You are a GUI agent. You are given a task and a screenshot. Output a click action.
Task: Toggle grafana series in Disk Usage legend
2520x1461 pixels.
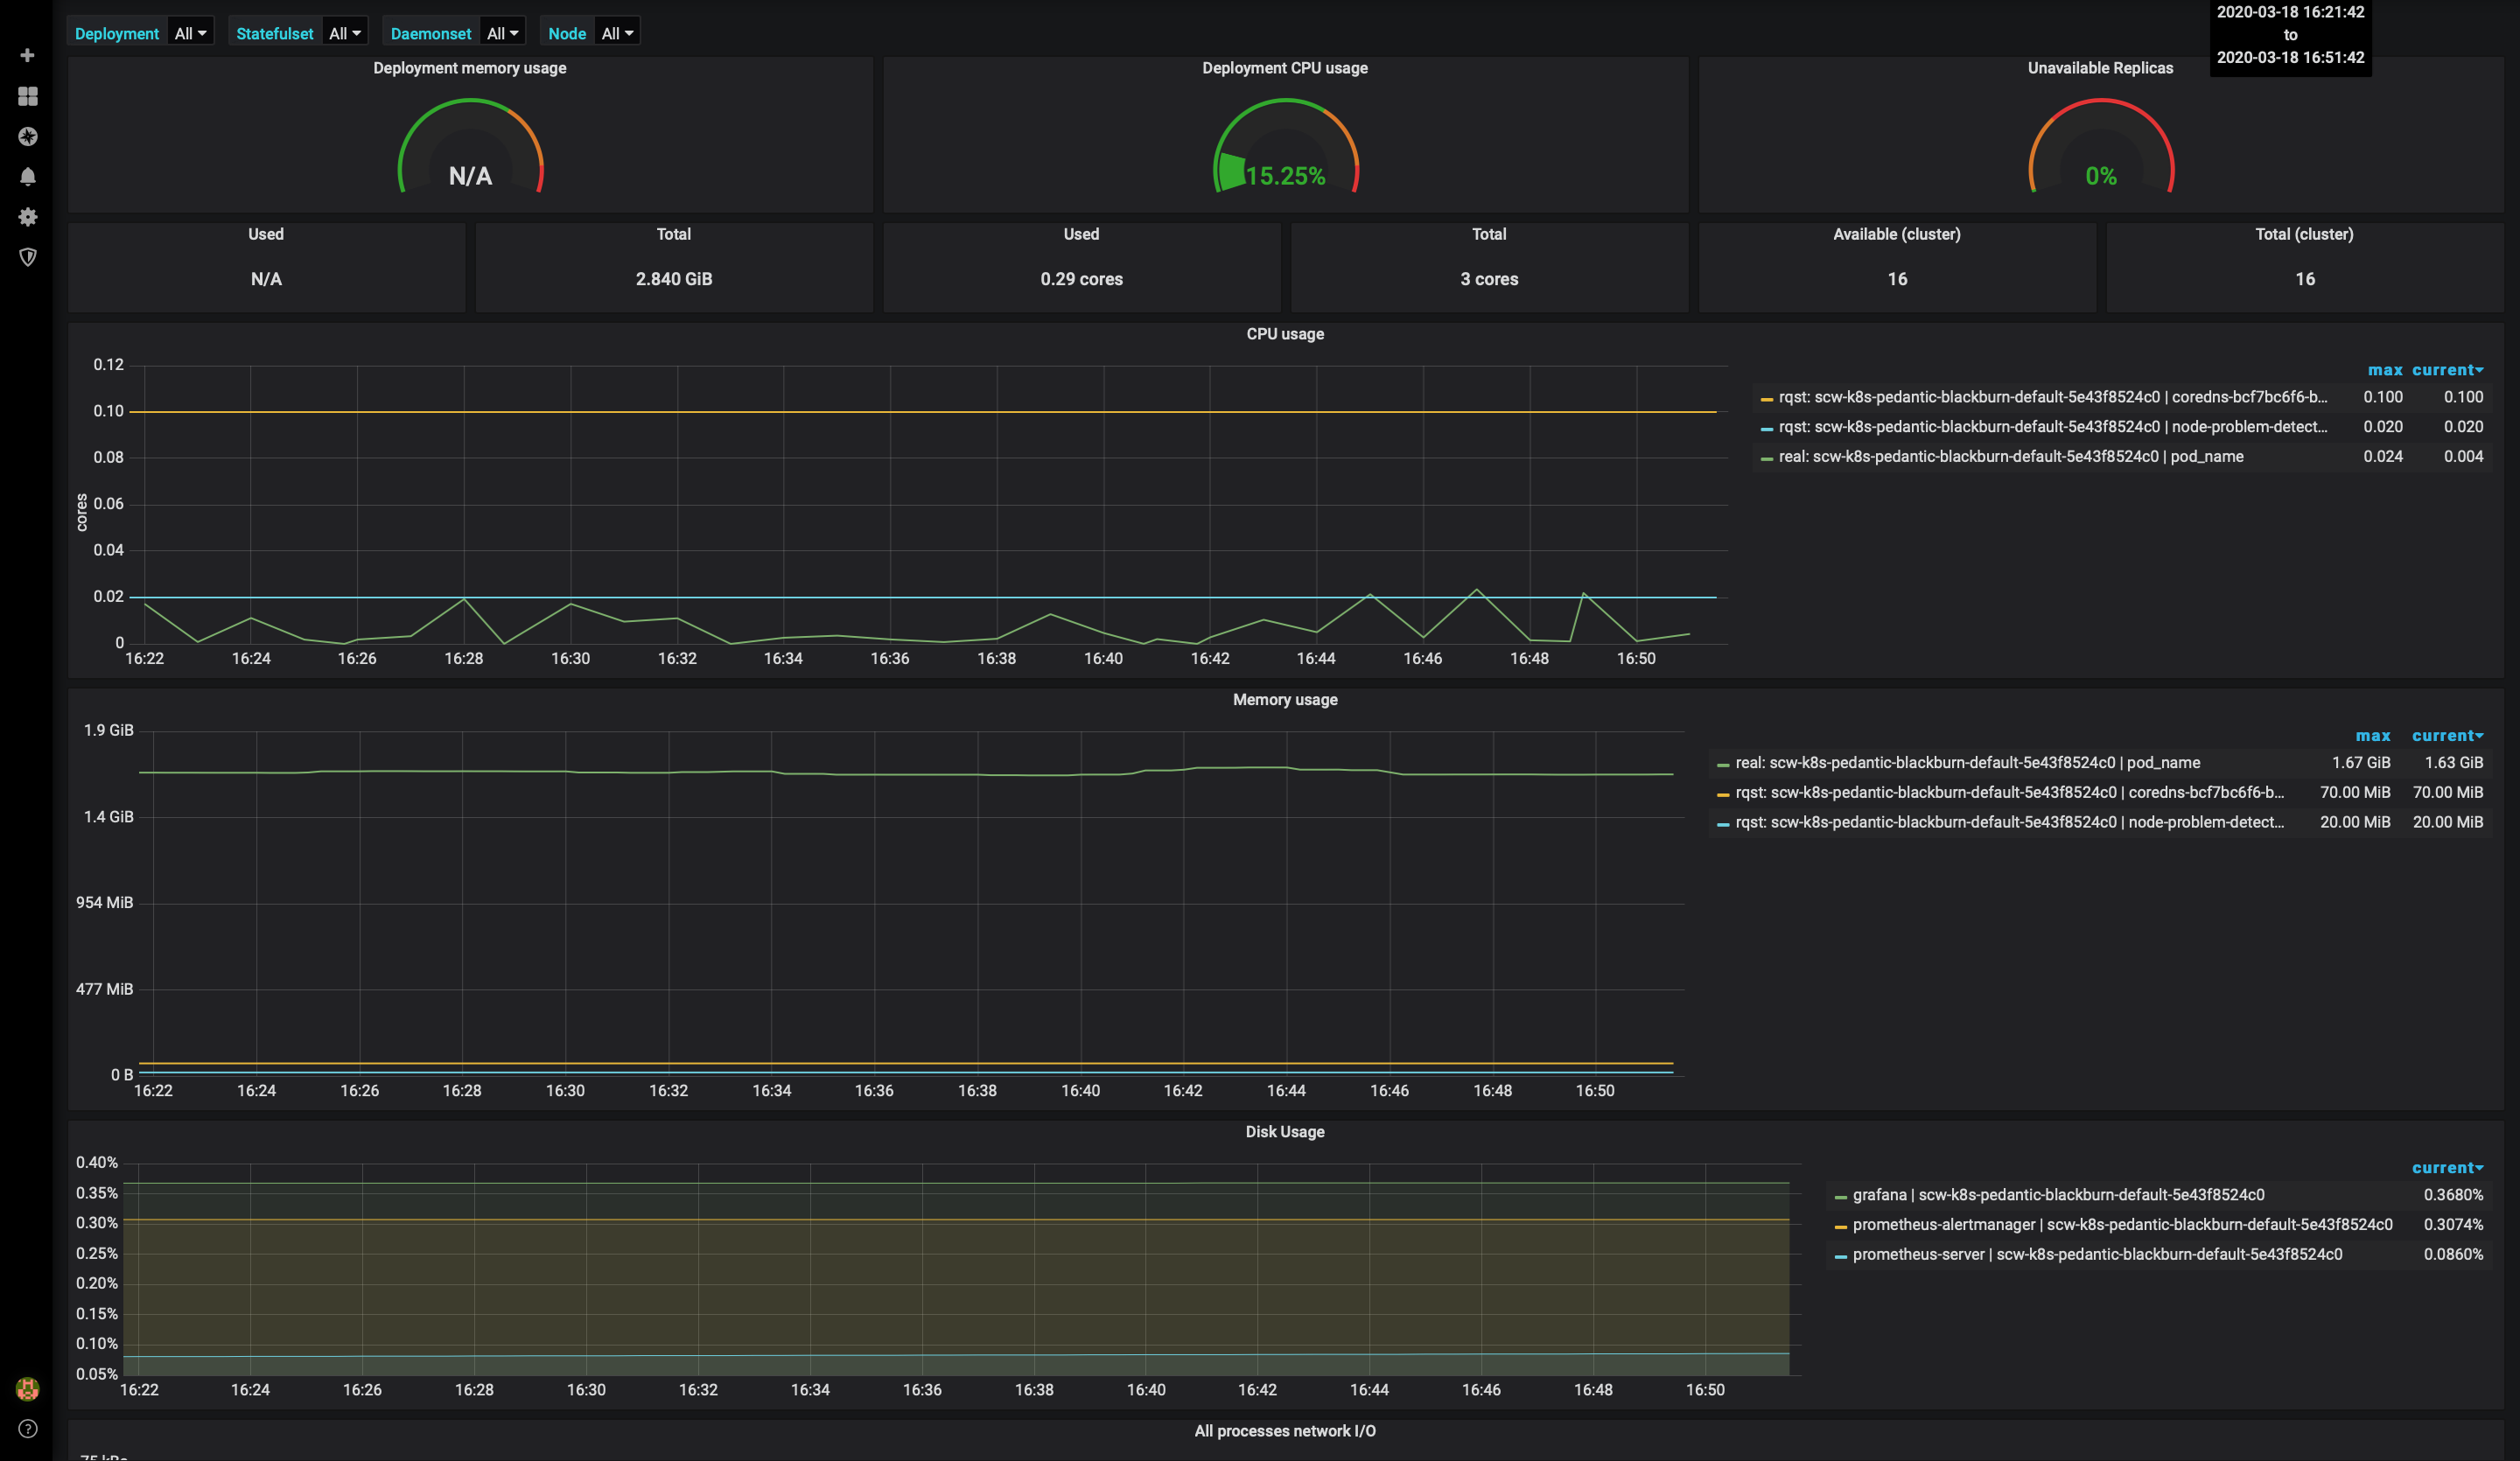coord(2058,1195)
